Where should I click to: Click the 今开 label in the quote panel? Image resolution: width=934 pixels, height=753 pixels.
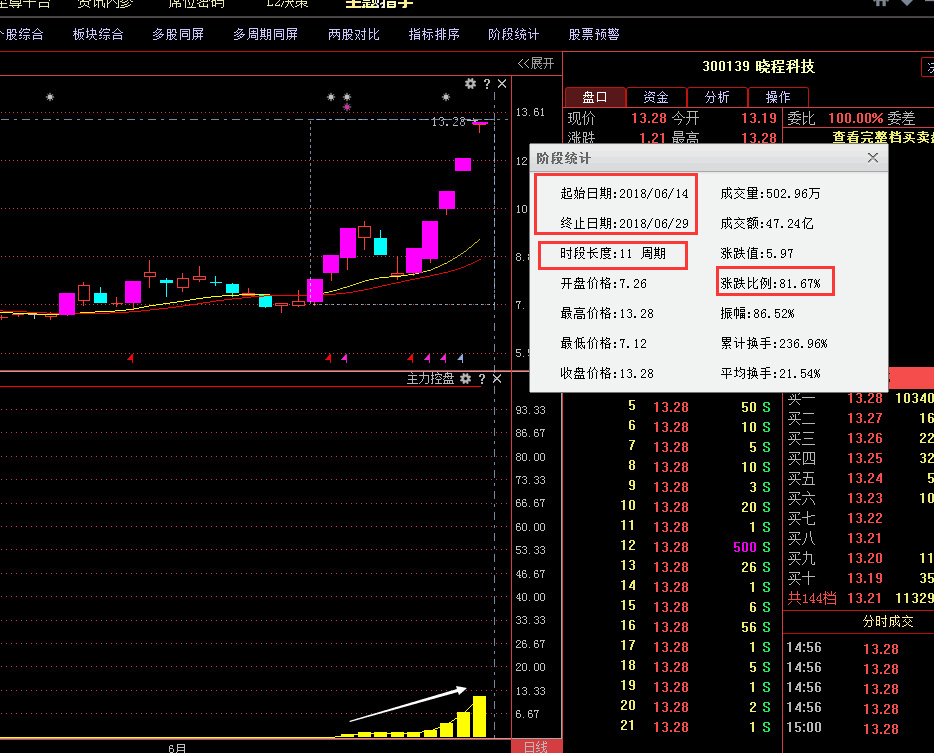[686, 118]
